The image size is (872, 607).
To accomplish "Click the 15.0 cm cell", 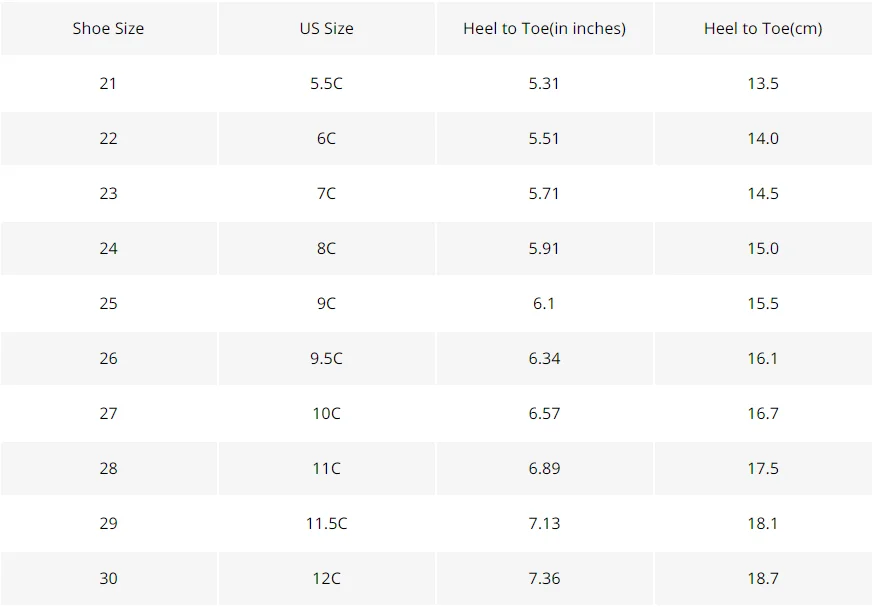I will click(x=763, y=249).
